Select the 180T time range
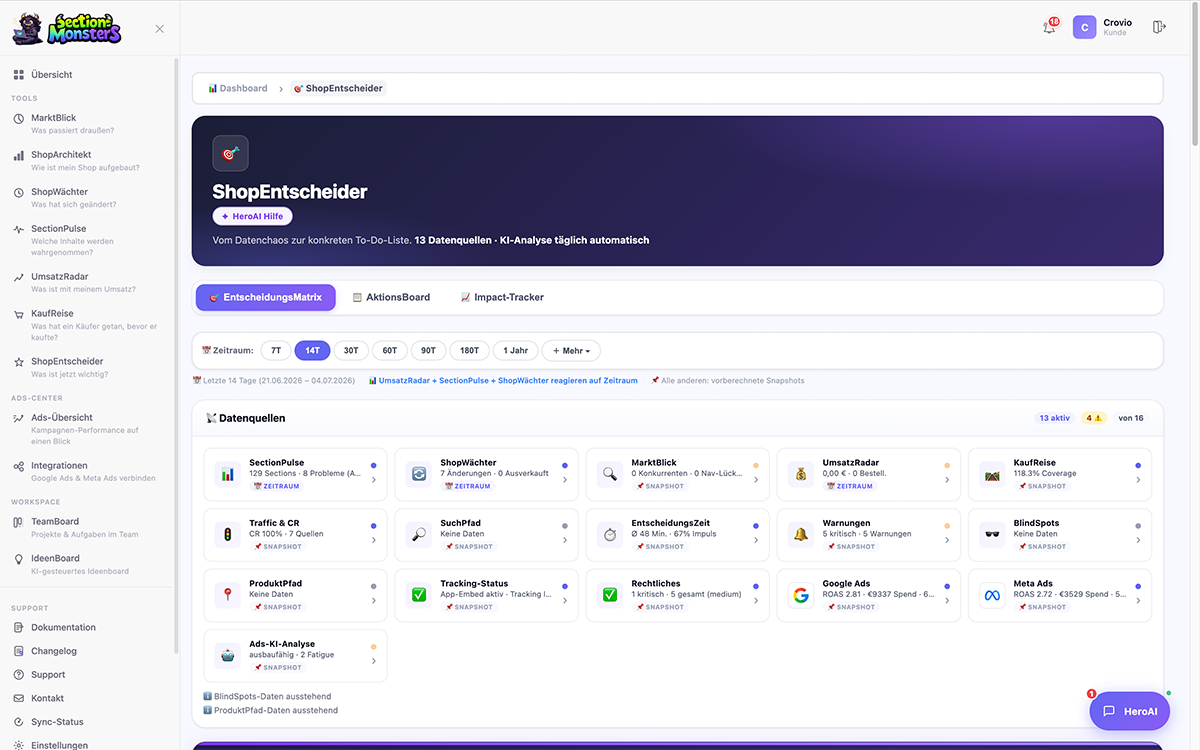Image resolution: width=1200 pixels, height=750 pixels. pos(469,351)
